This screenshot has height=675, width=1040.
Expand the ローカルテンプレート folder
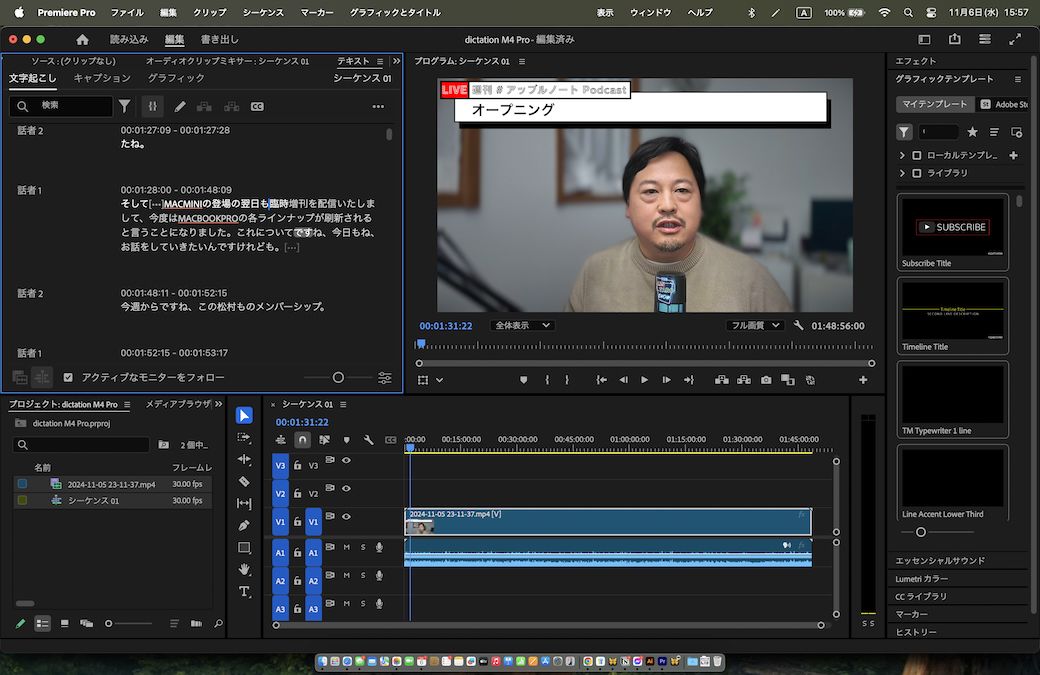click(x=902, y=155)
